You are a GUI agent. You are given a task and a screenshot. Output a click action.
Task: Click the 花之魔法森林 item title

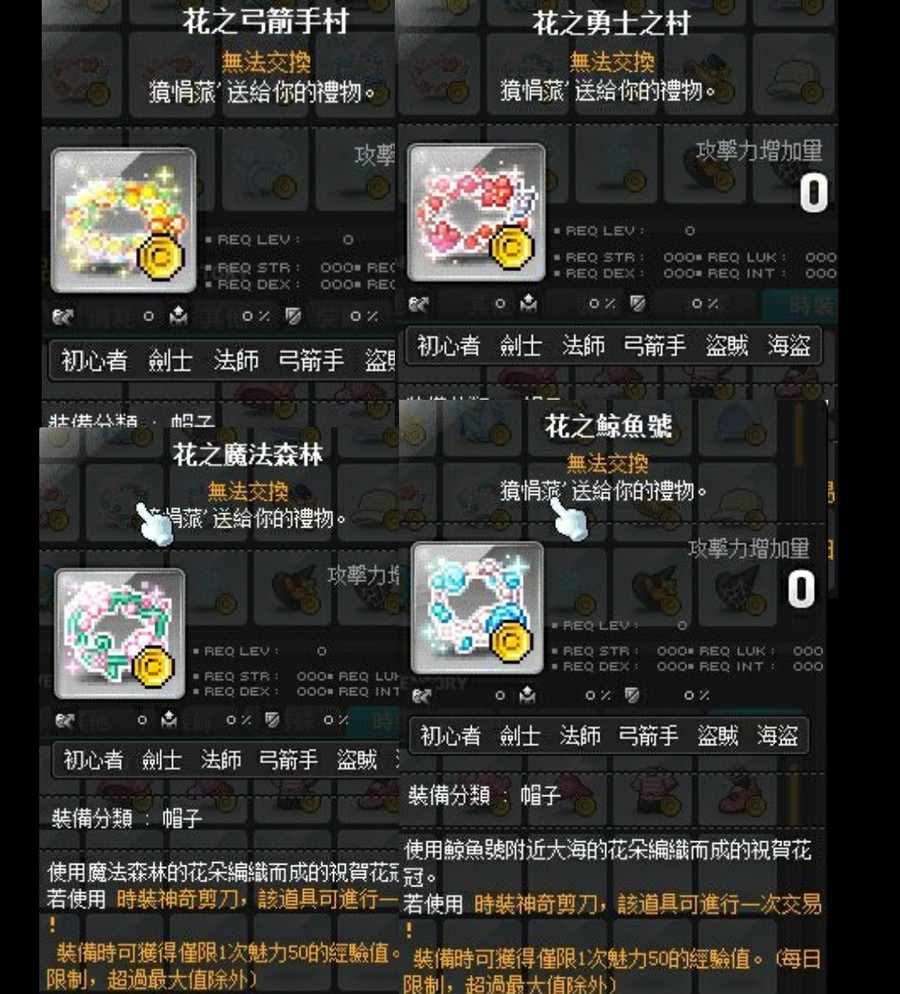click(x=248, y=455)
